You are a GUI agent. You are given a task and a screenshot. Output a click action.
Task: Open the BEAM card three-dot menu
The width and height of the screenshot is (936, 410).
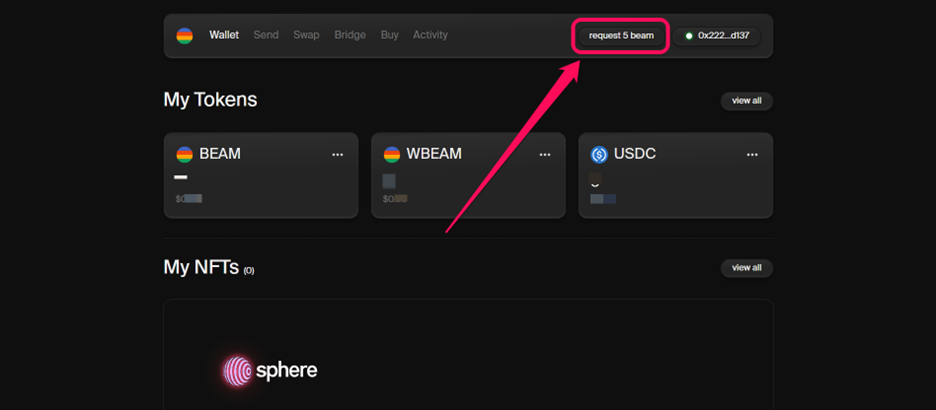pos(338,155)
